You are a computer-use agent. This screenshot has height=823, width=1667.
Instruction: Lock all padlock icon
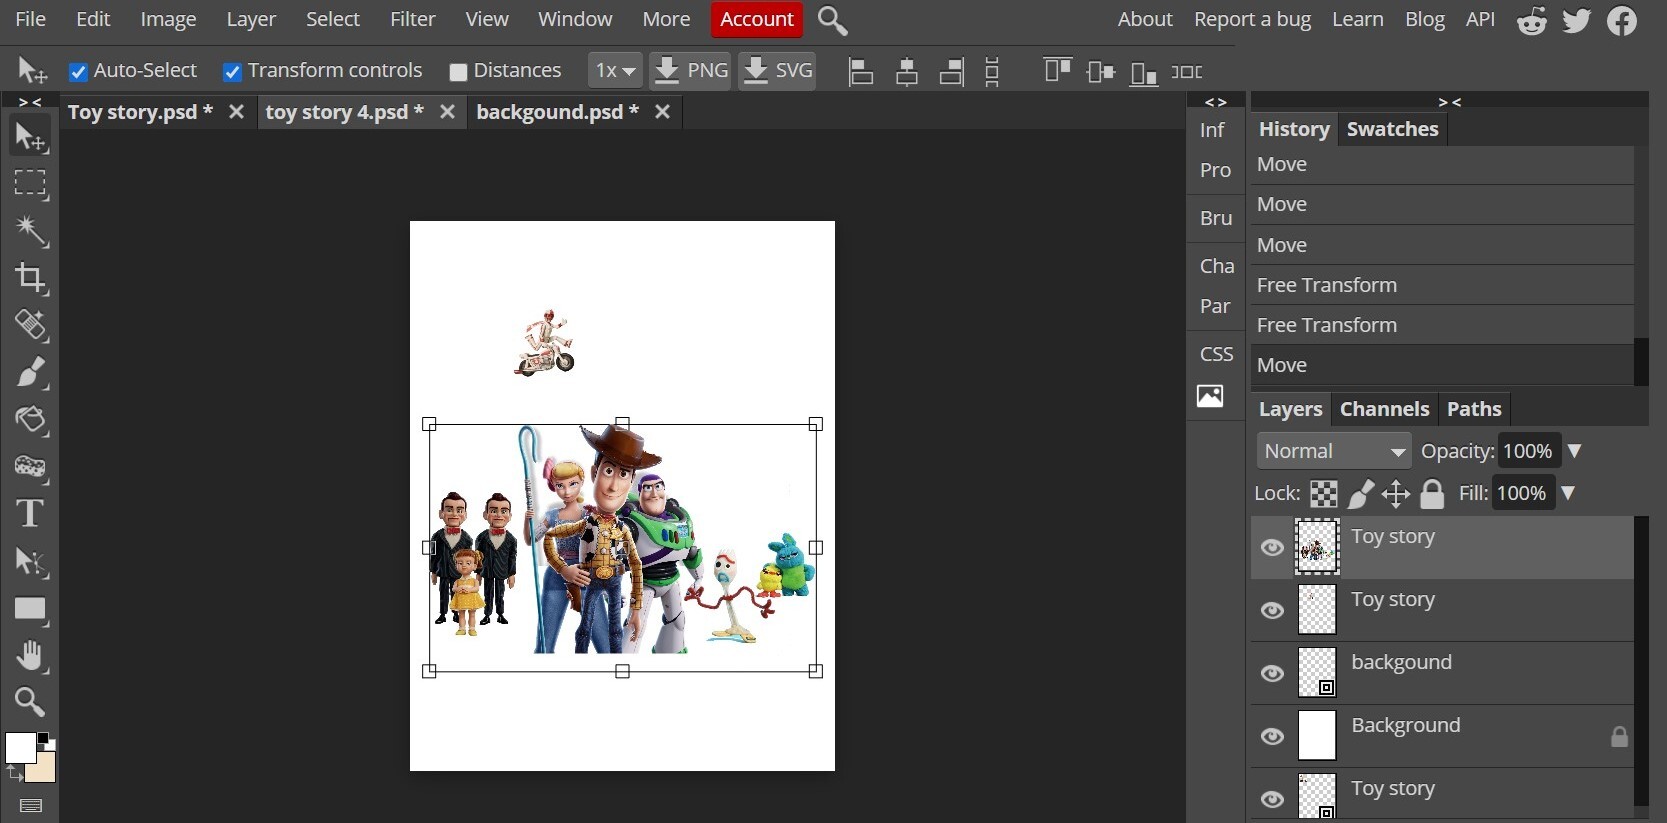coord(1433,493)
